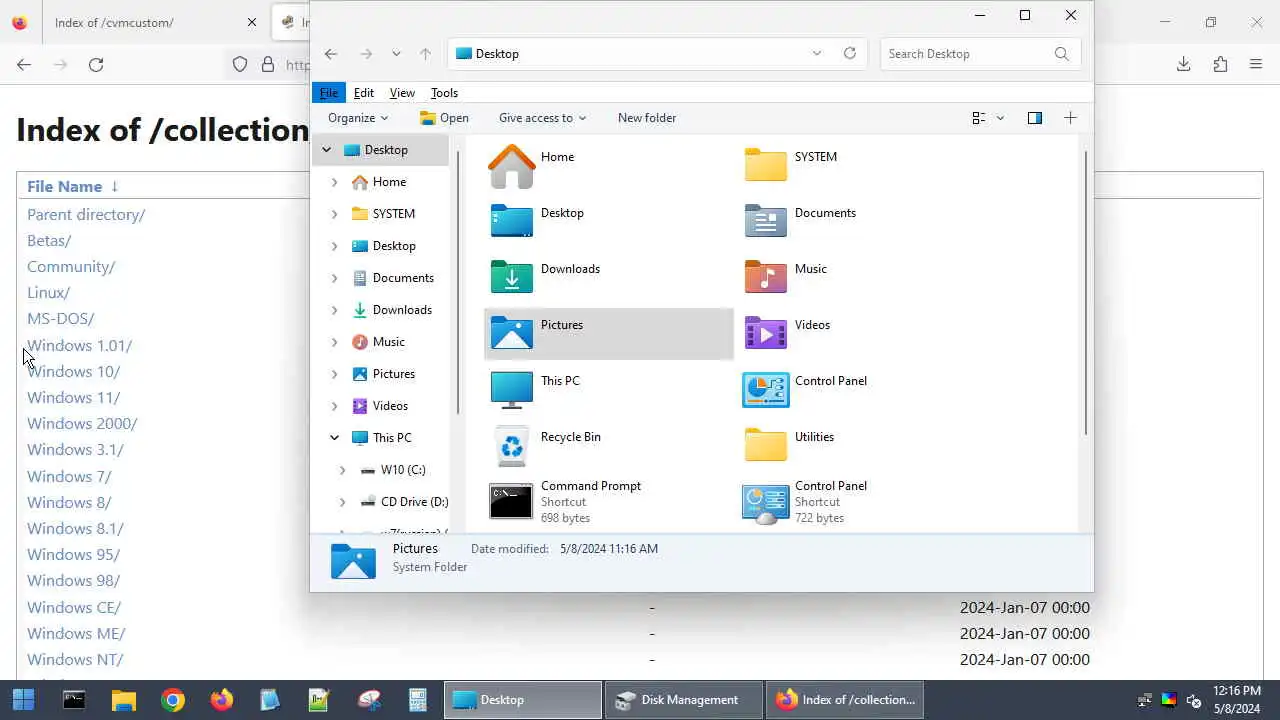Screen dimensions: 1280x720
Task: Expand the SYSTEM tree node
Action: point(334,214)
